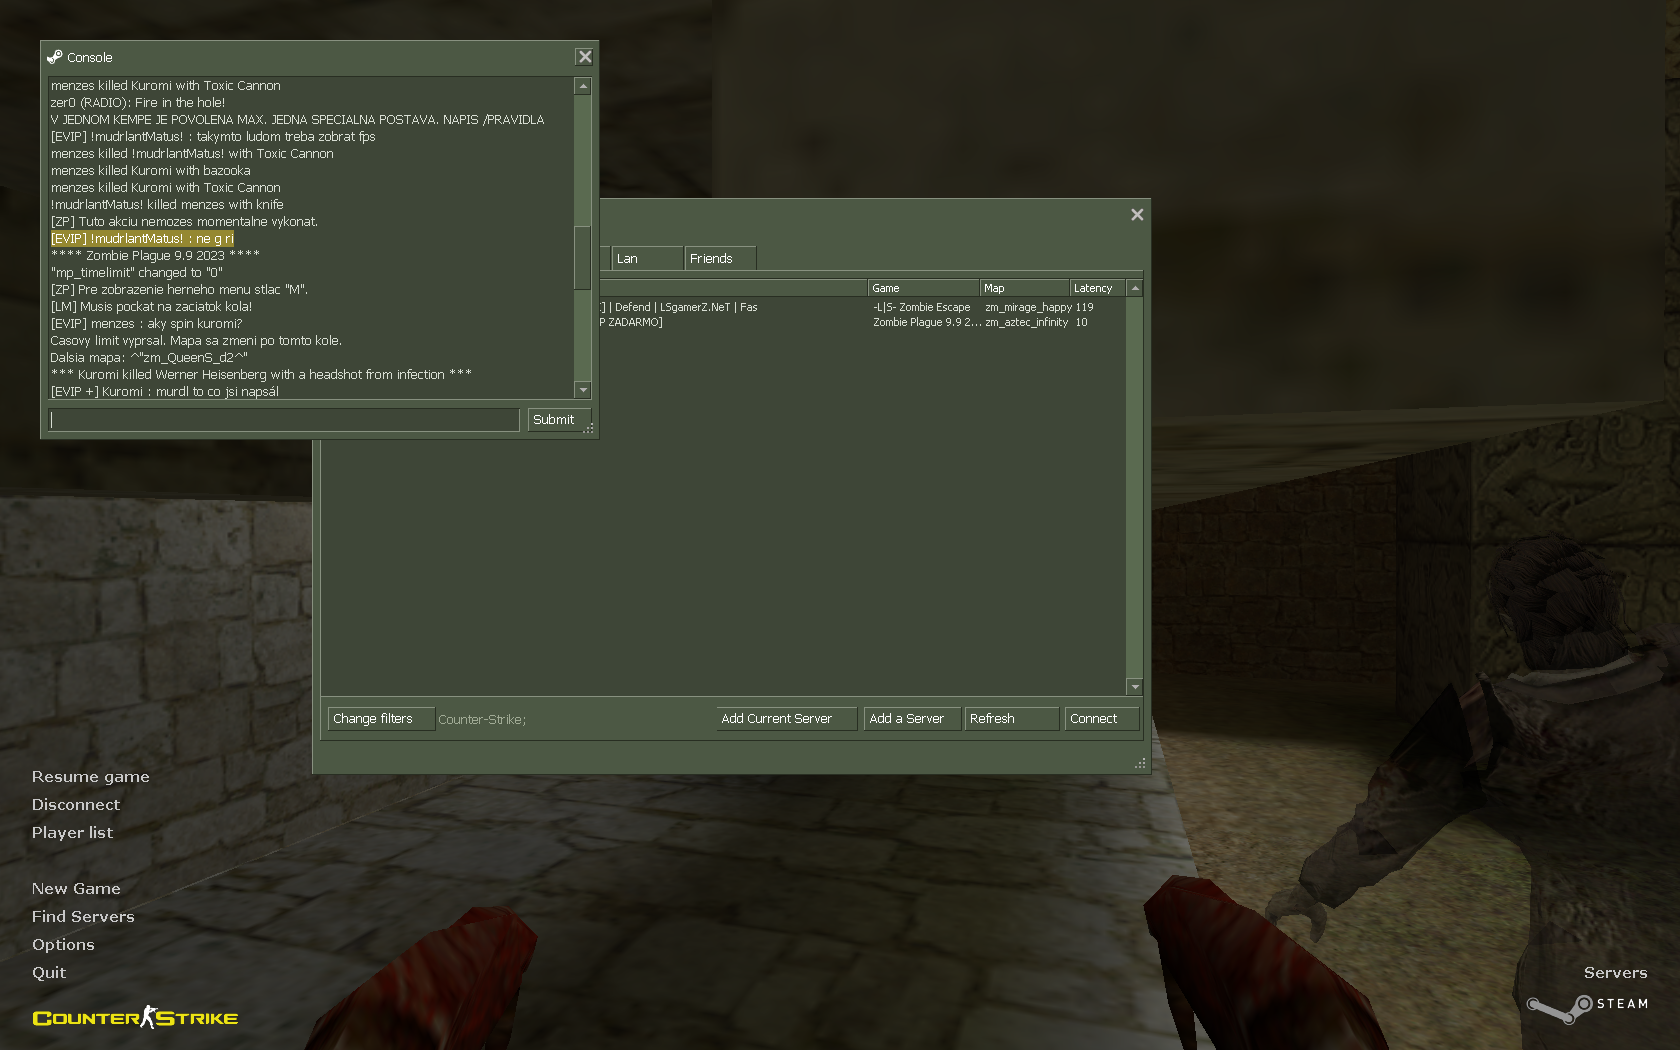Expand the Change filters options

pos(380,719)
